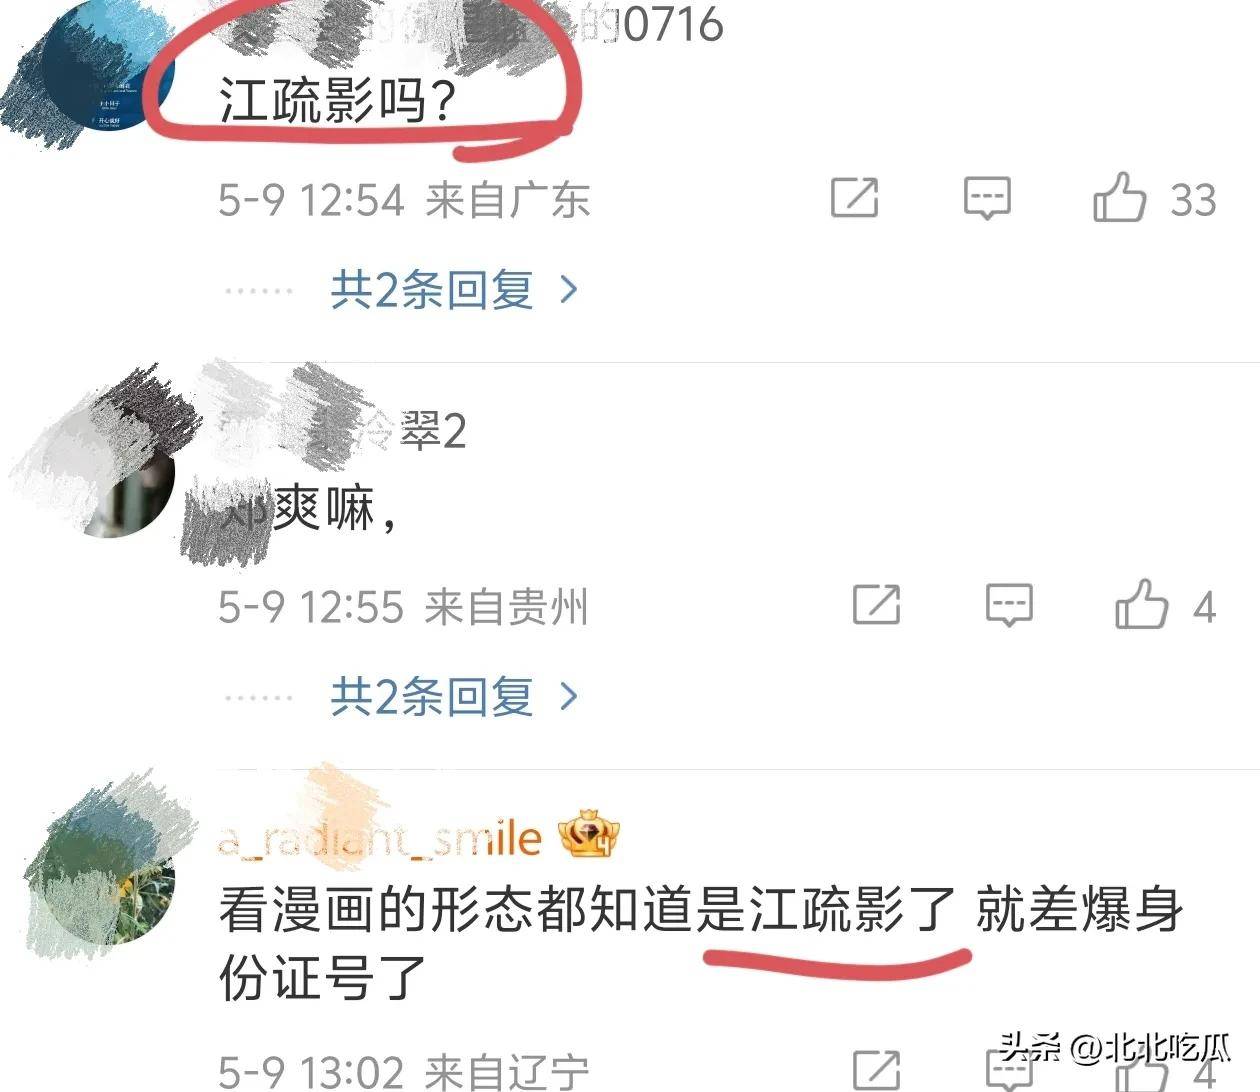Tap the repost icon on the 13:02 comment

pos(876,1070)
